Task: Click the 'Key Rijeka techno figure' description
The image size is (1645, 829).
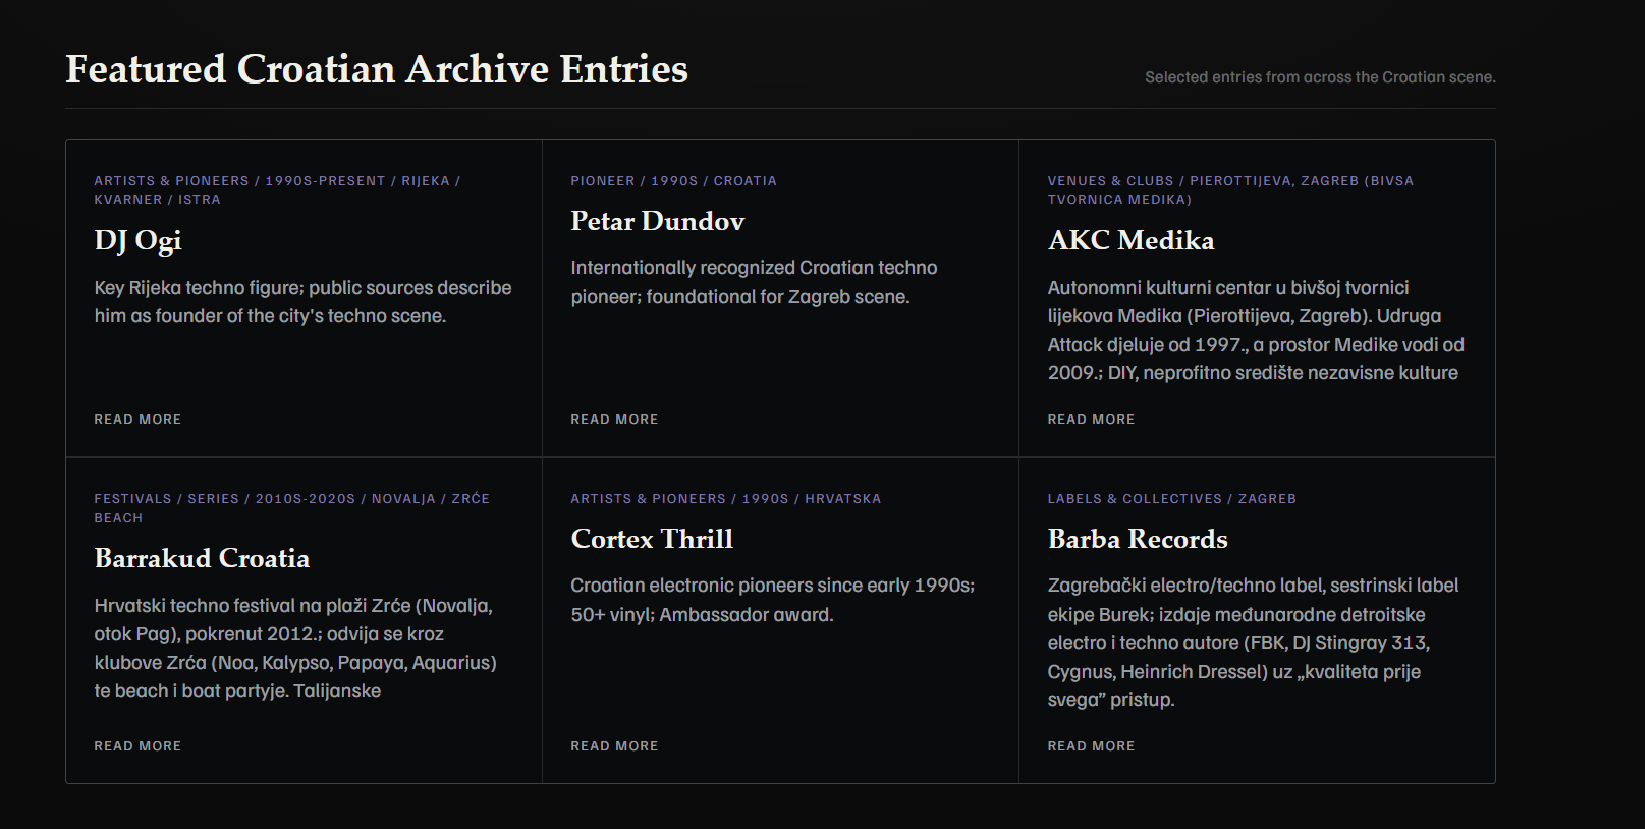Action: pyautogui.click(x=303, y=302)
